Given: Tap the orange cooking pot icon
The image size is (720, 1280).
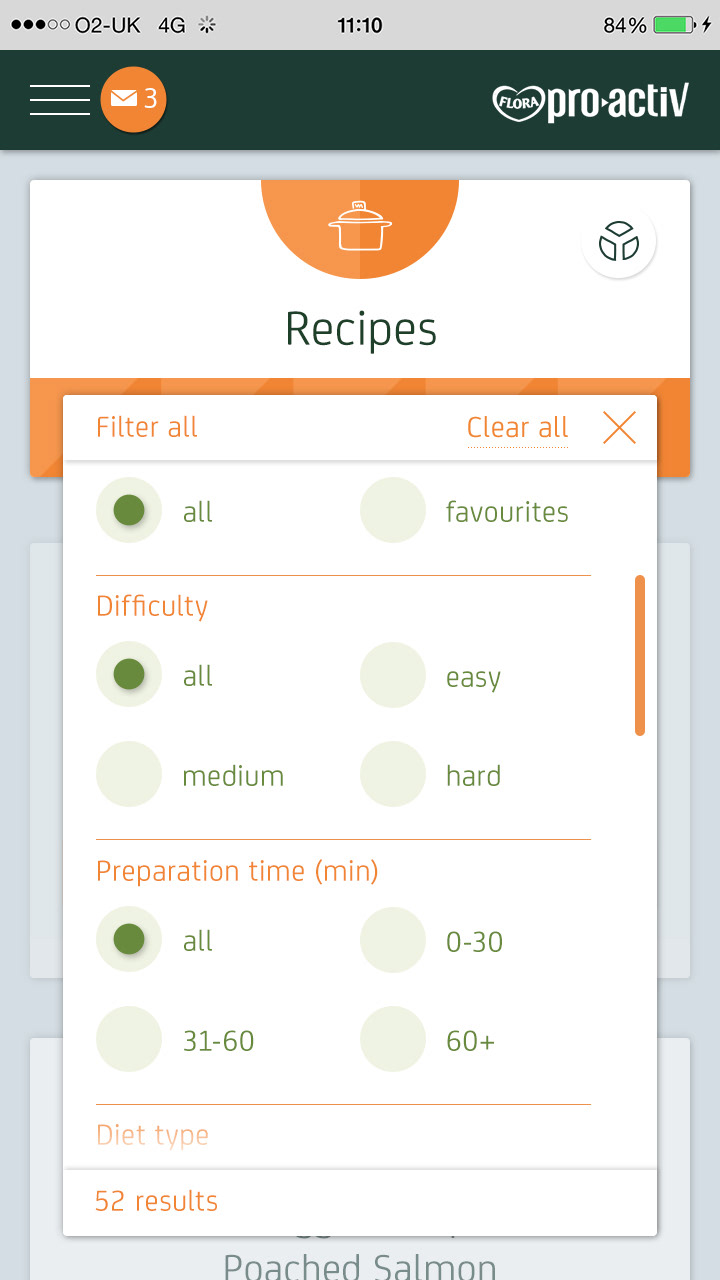Looking at the screenshot, I should coord(360,227).
